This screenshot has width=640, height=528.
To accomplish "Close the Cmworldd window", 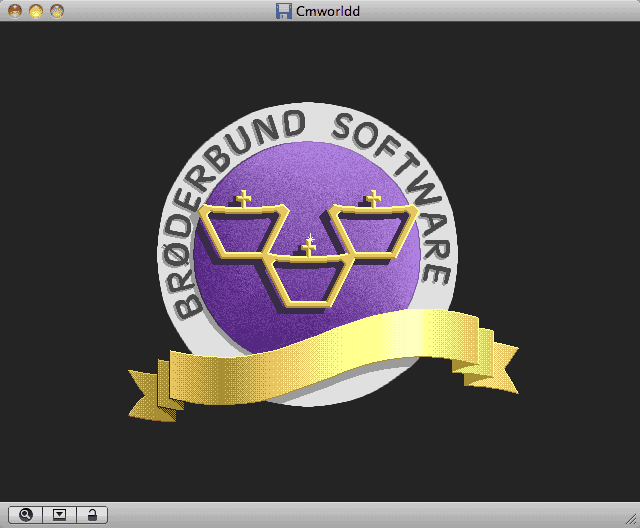I will pyautogui.click(x=15, y=11).
